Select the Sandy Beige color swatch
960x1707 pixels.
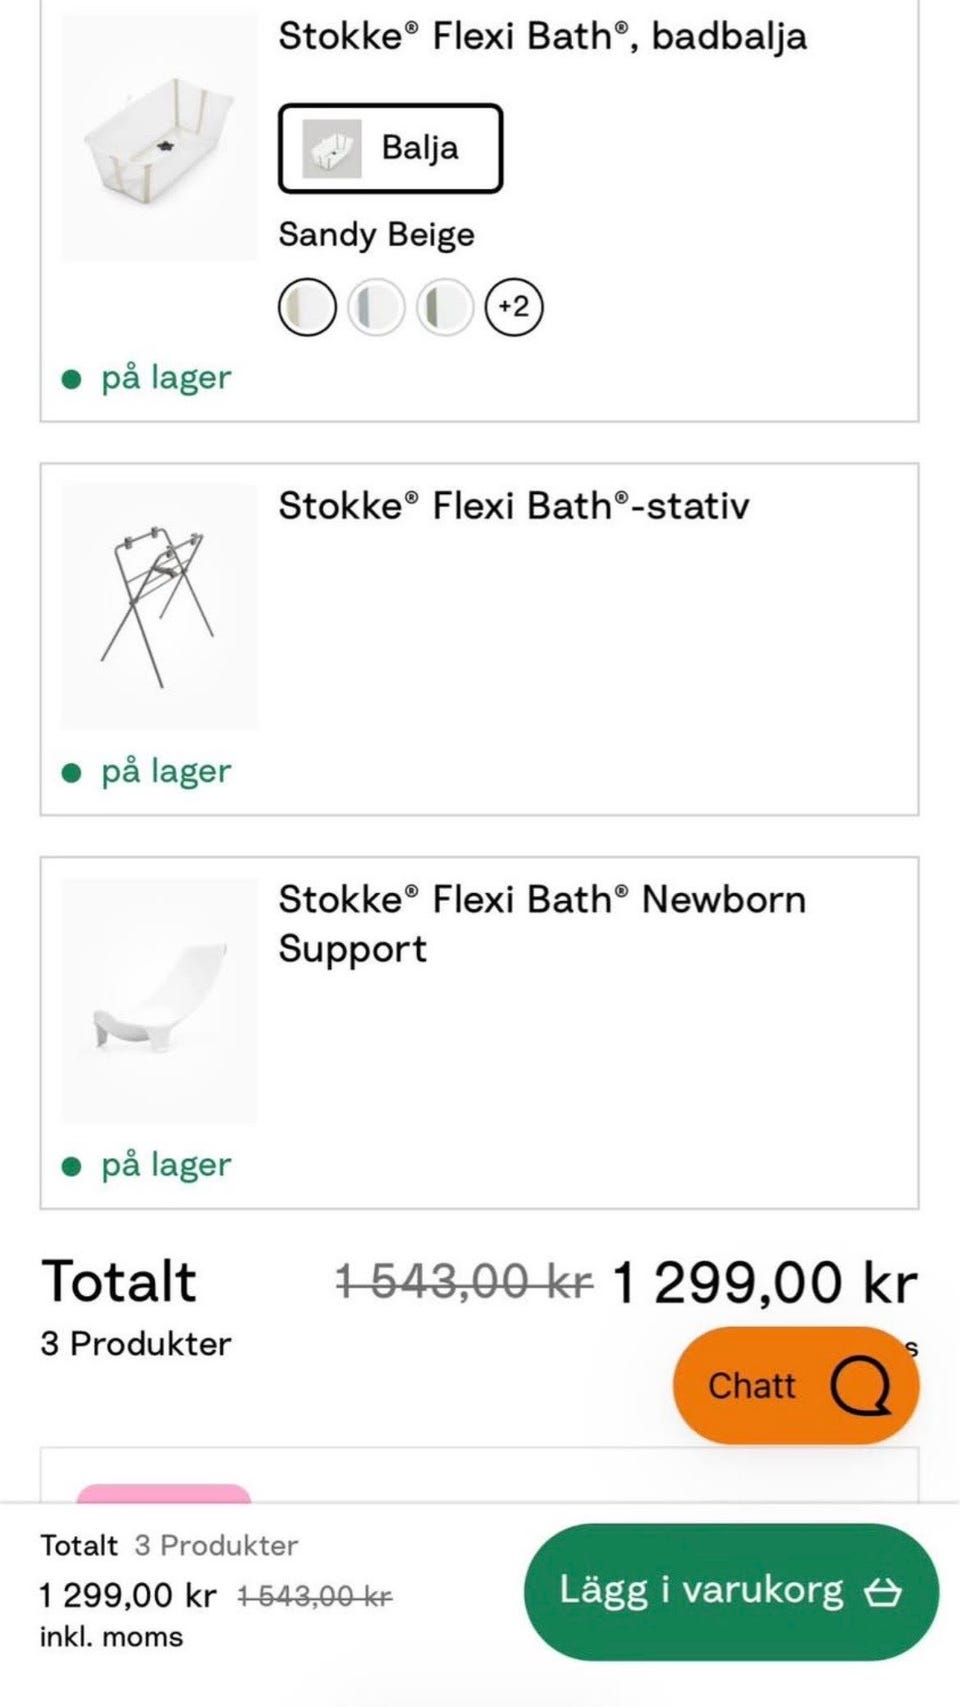point(307,307)
